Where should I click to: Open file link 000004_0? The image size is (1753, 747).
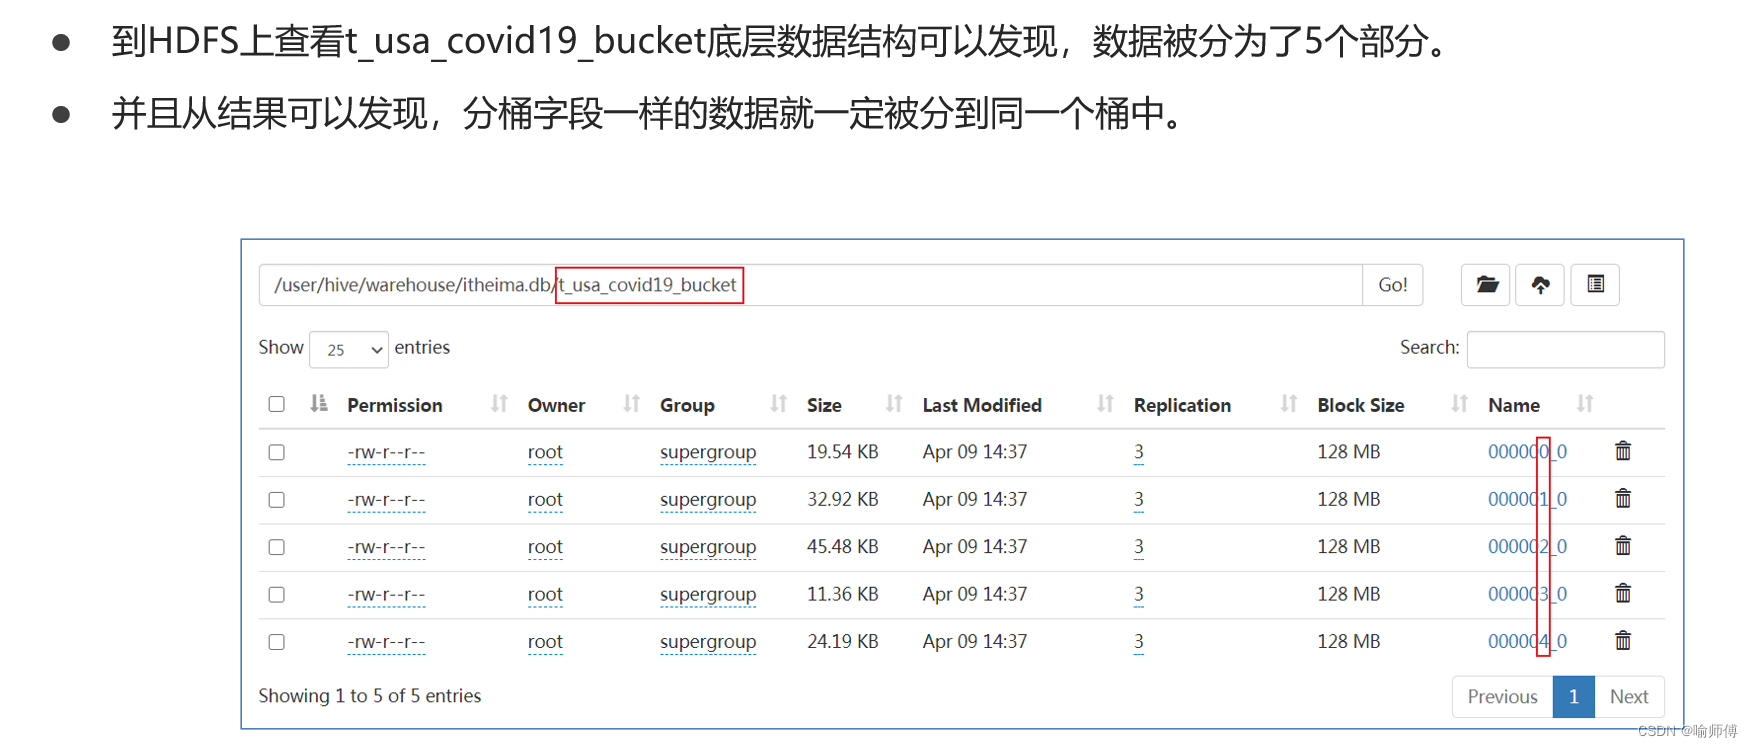[1527, 642]
